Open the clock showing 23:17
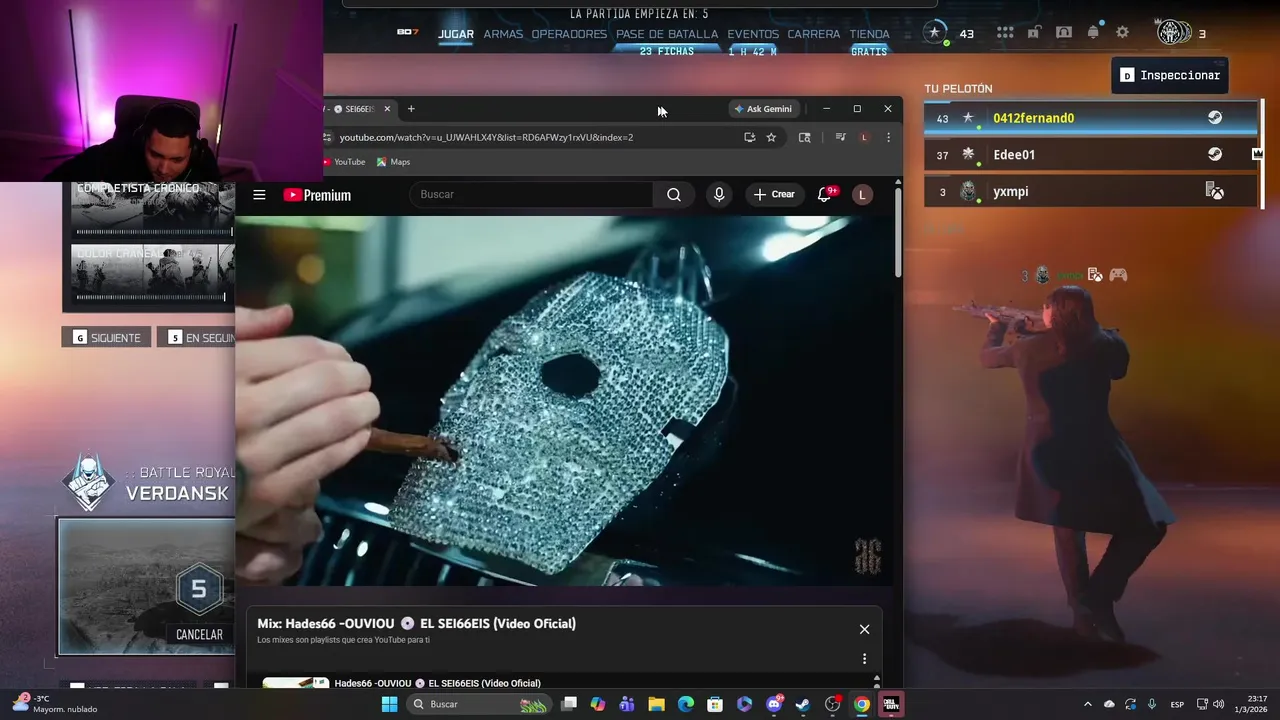This screenshot has height=720, width=1280. [1250, 704]
